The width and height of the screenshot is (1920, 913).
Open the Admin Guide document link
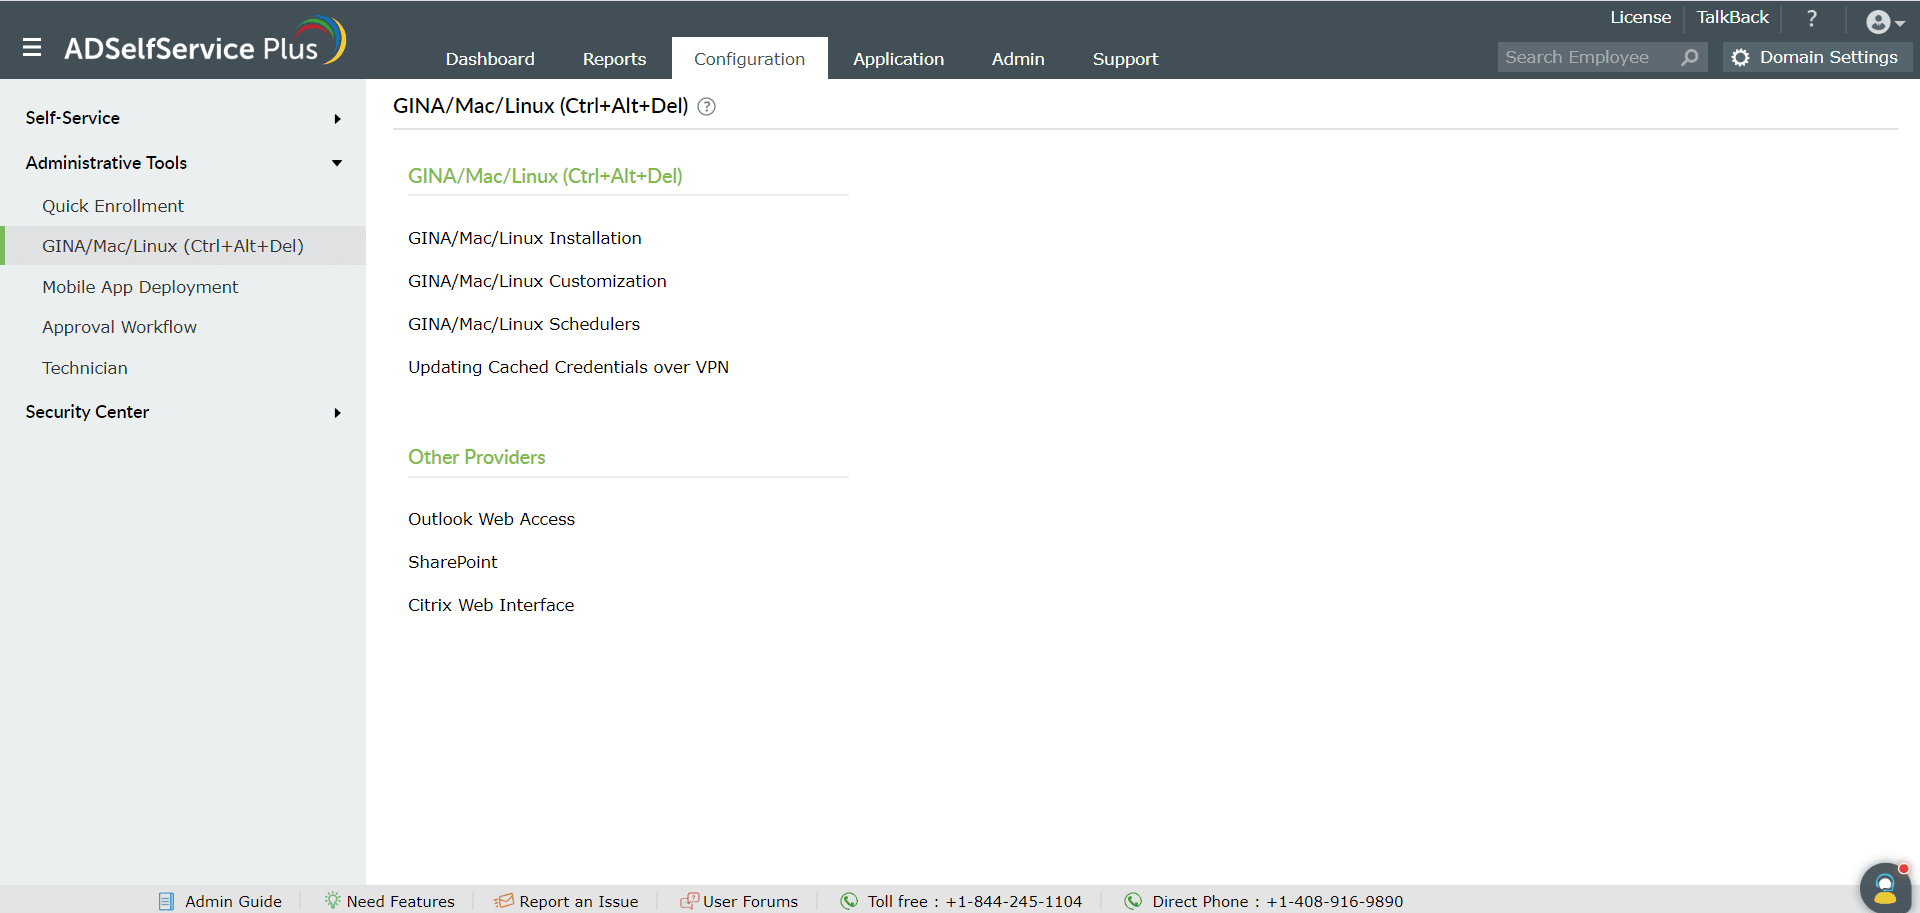tap(221, 901)
